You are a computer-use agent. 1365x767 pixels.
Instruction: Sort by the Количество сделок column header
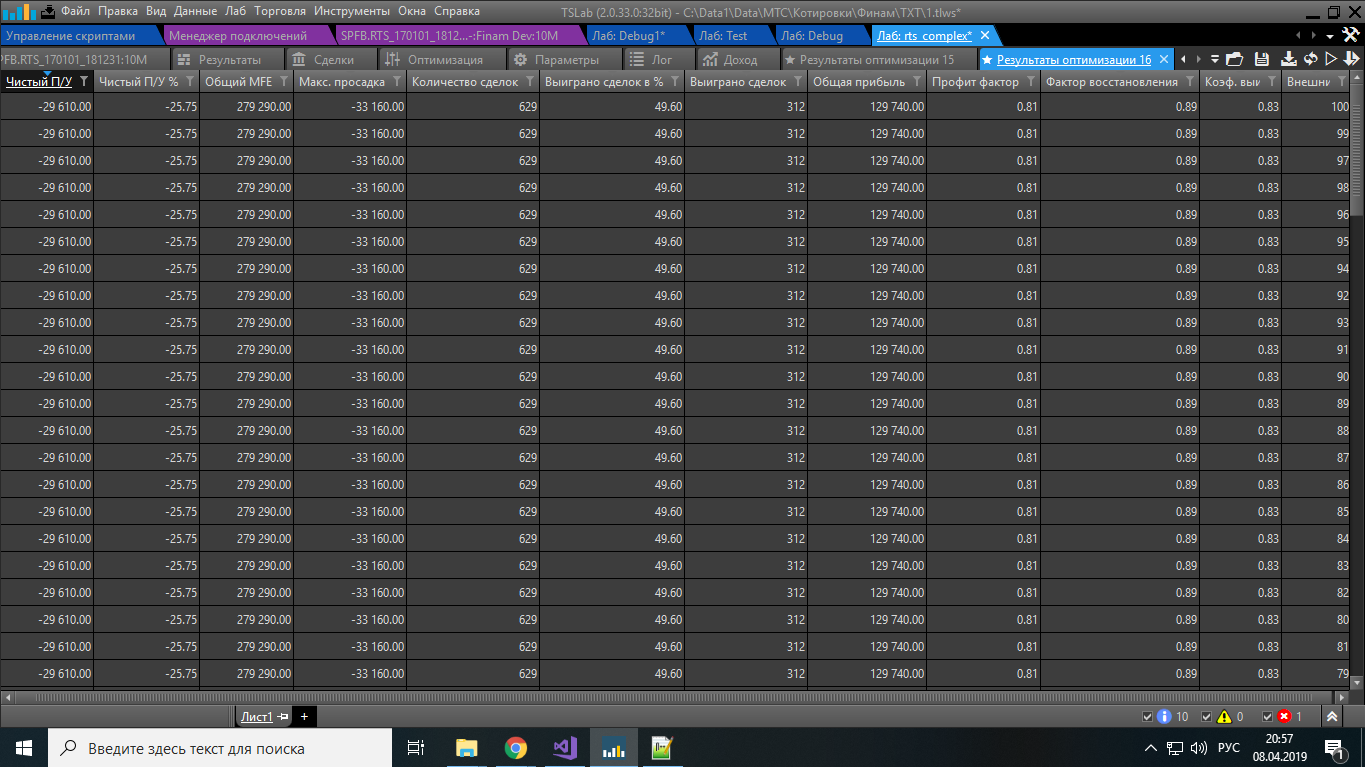click(x=465, y=82)
